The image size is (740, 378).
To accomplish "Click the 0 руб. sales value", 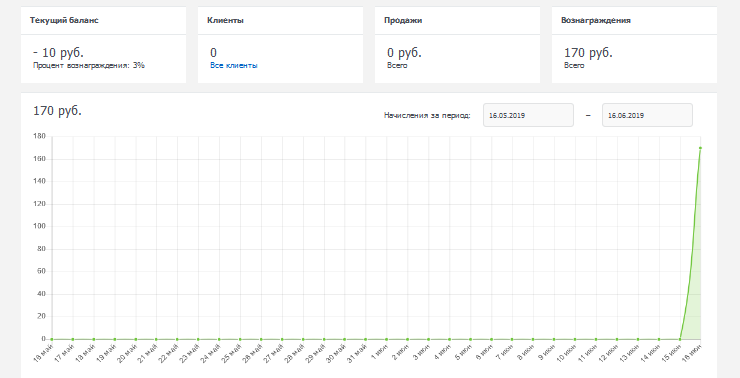I will (x=404, y=52).
